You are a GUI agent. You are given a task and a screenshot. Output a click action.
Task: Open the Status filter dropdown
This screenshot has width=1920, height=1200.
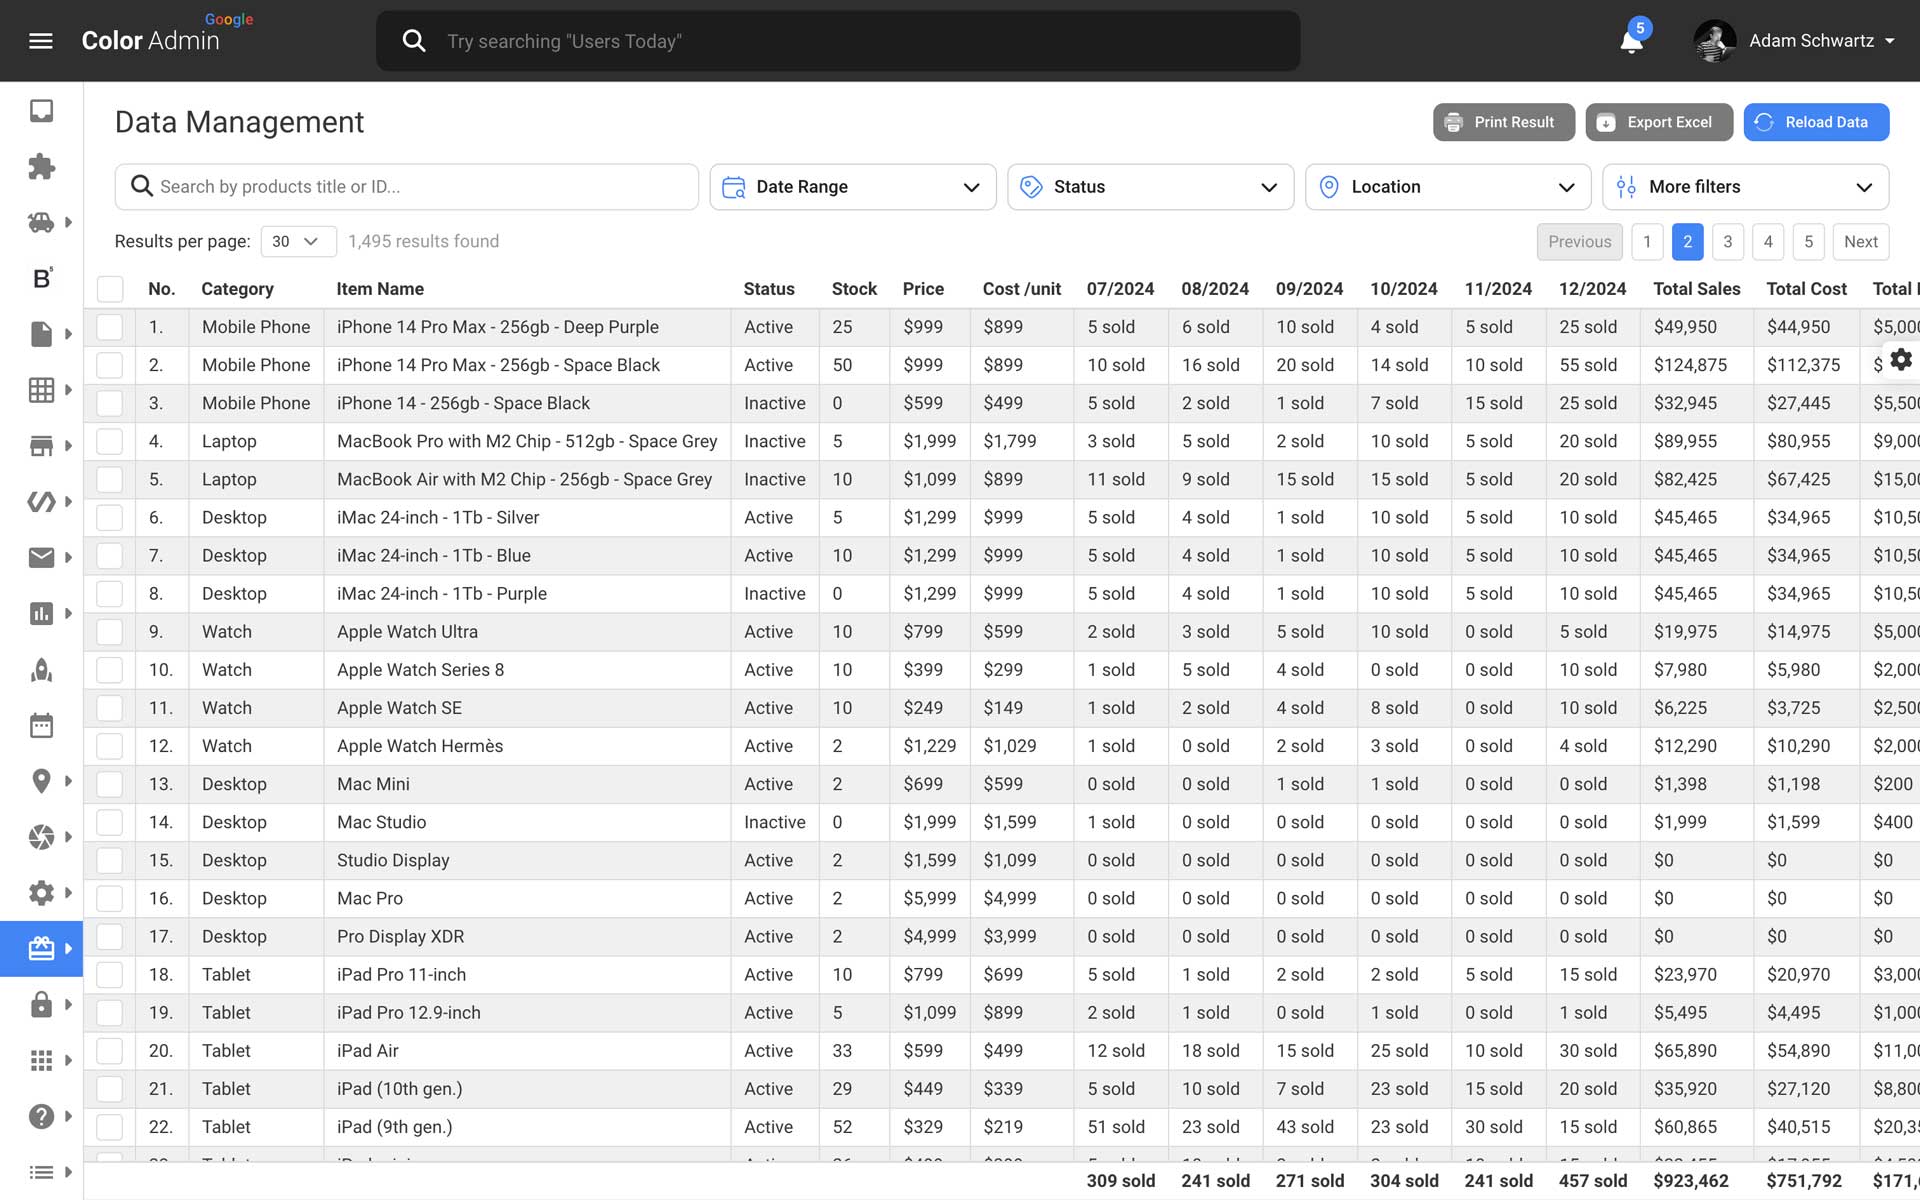tap(1150, 187)
